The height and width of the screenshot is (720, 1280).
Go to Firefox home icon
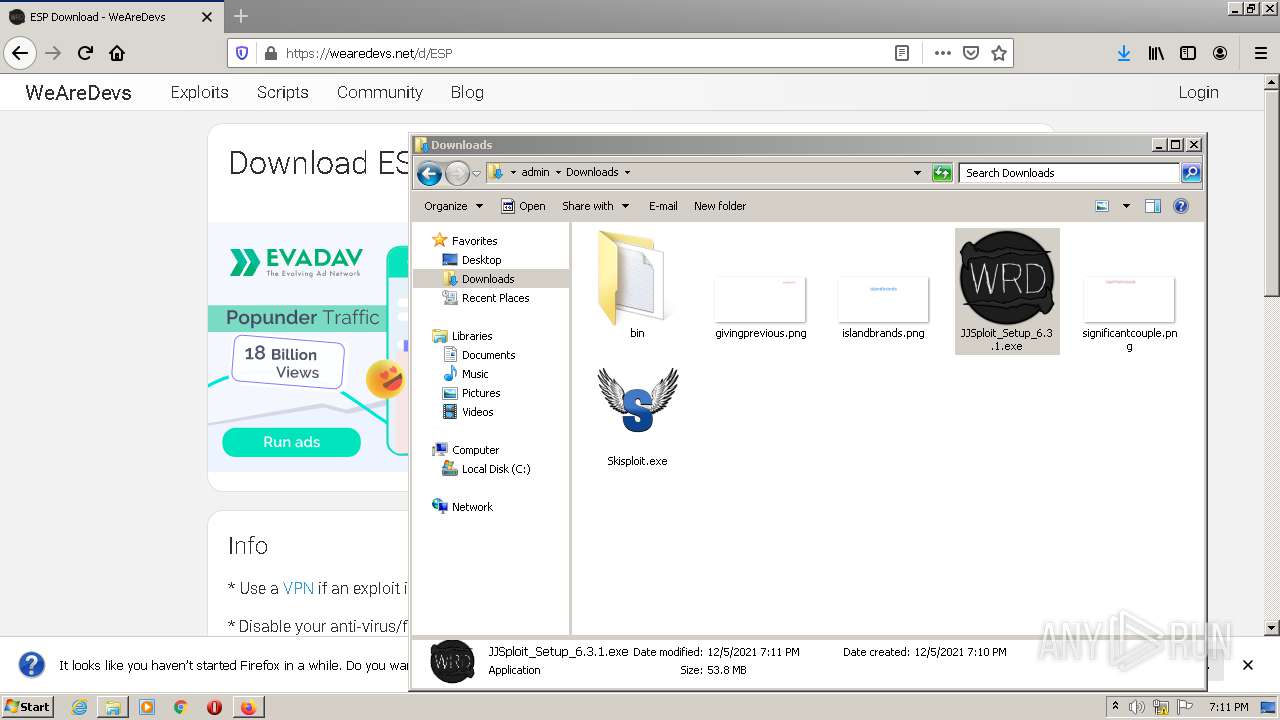[117, 53]
